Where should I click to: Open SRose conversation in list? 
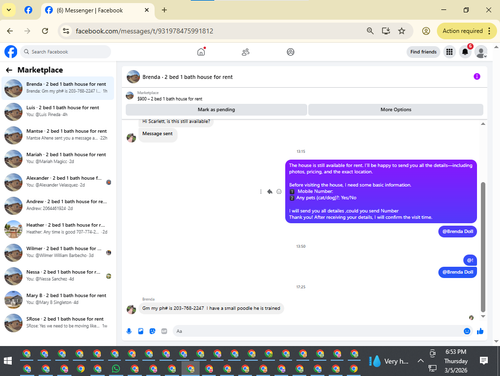click(x=58, y=323)
